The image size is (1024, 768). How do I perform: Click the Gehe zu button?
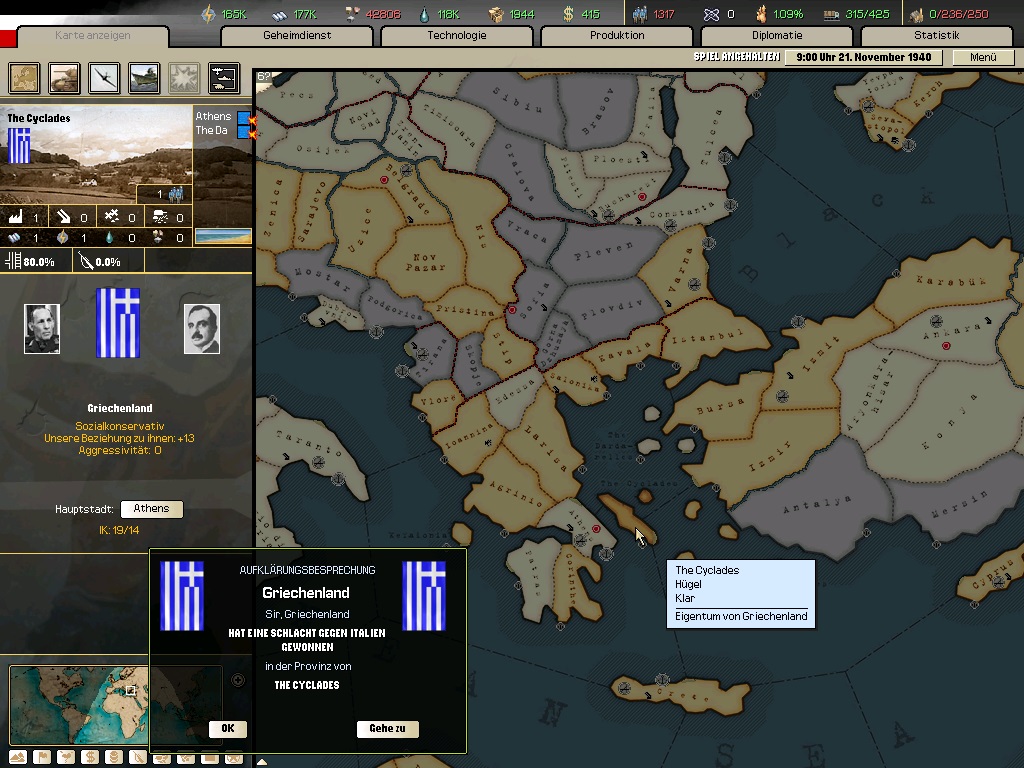(x=387, y=729)
